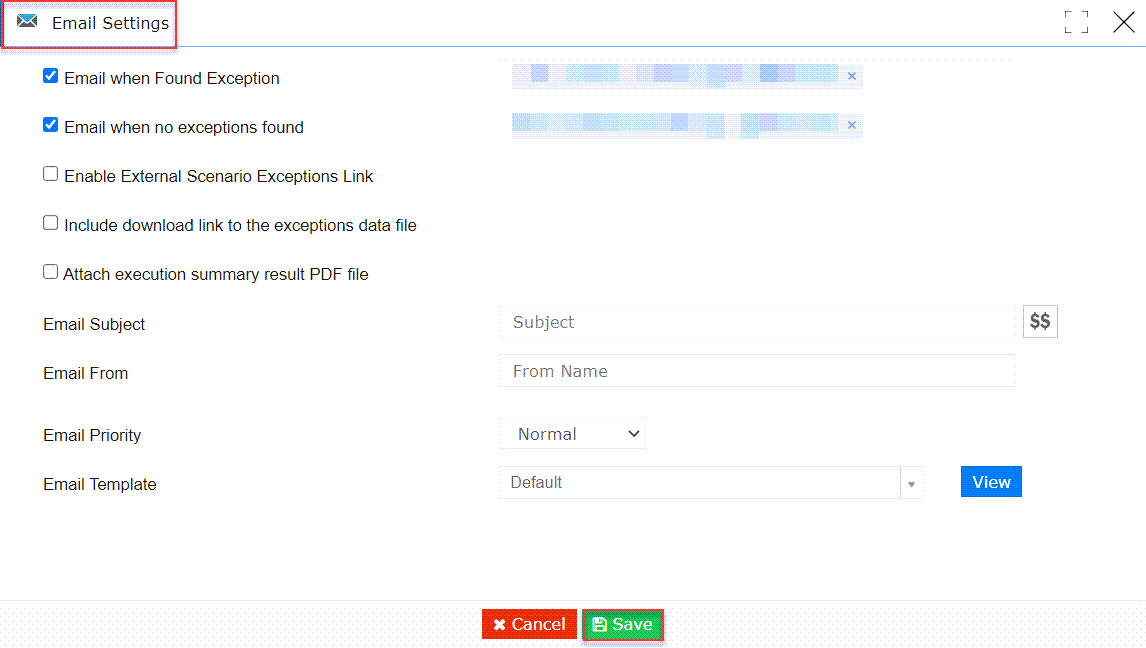Click the red Cancel button

(x=529, y=625)
